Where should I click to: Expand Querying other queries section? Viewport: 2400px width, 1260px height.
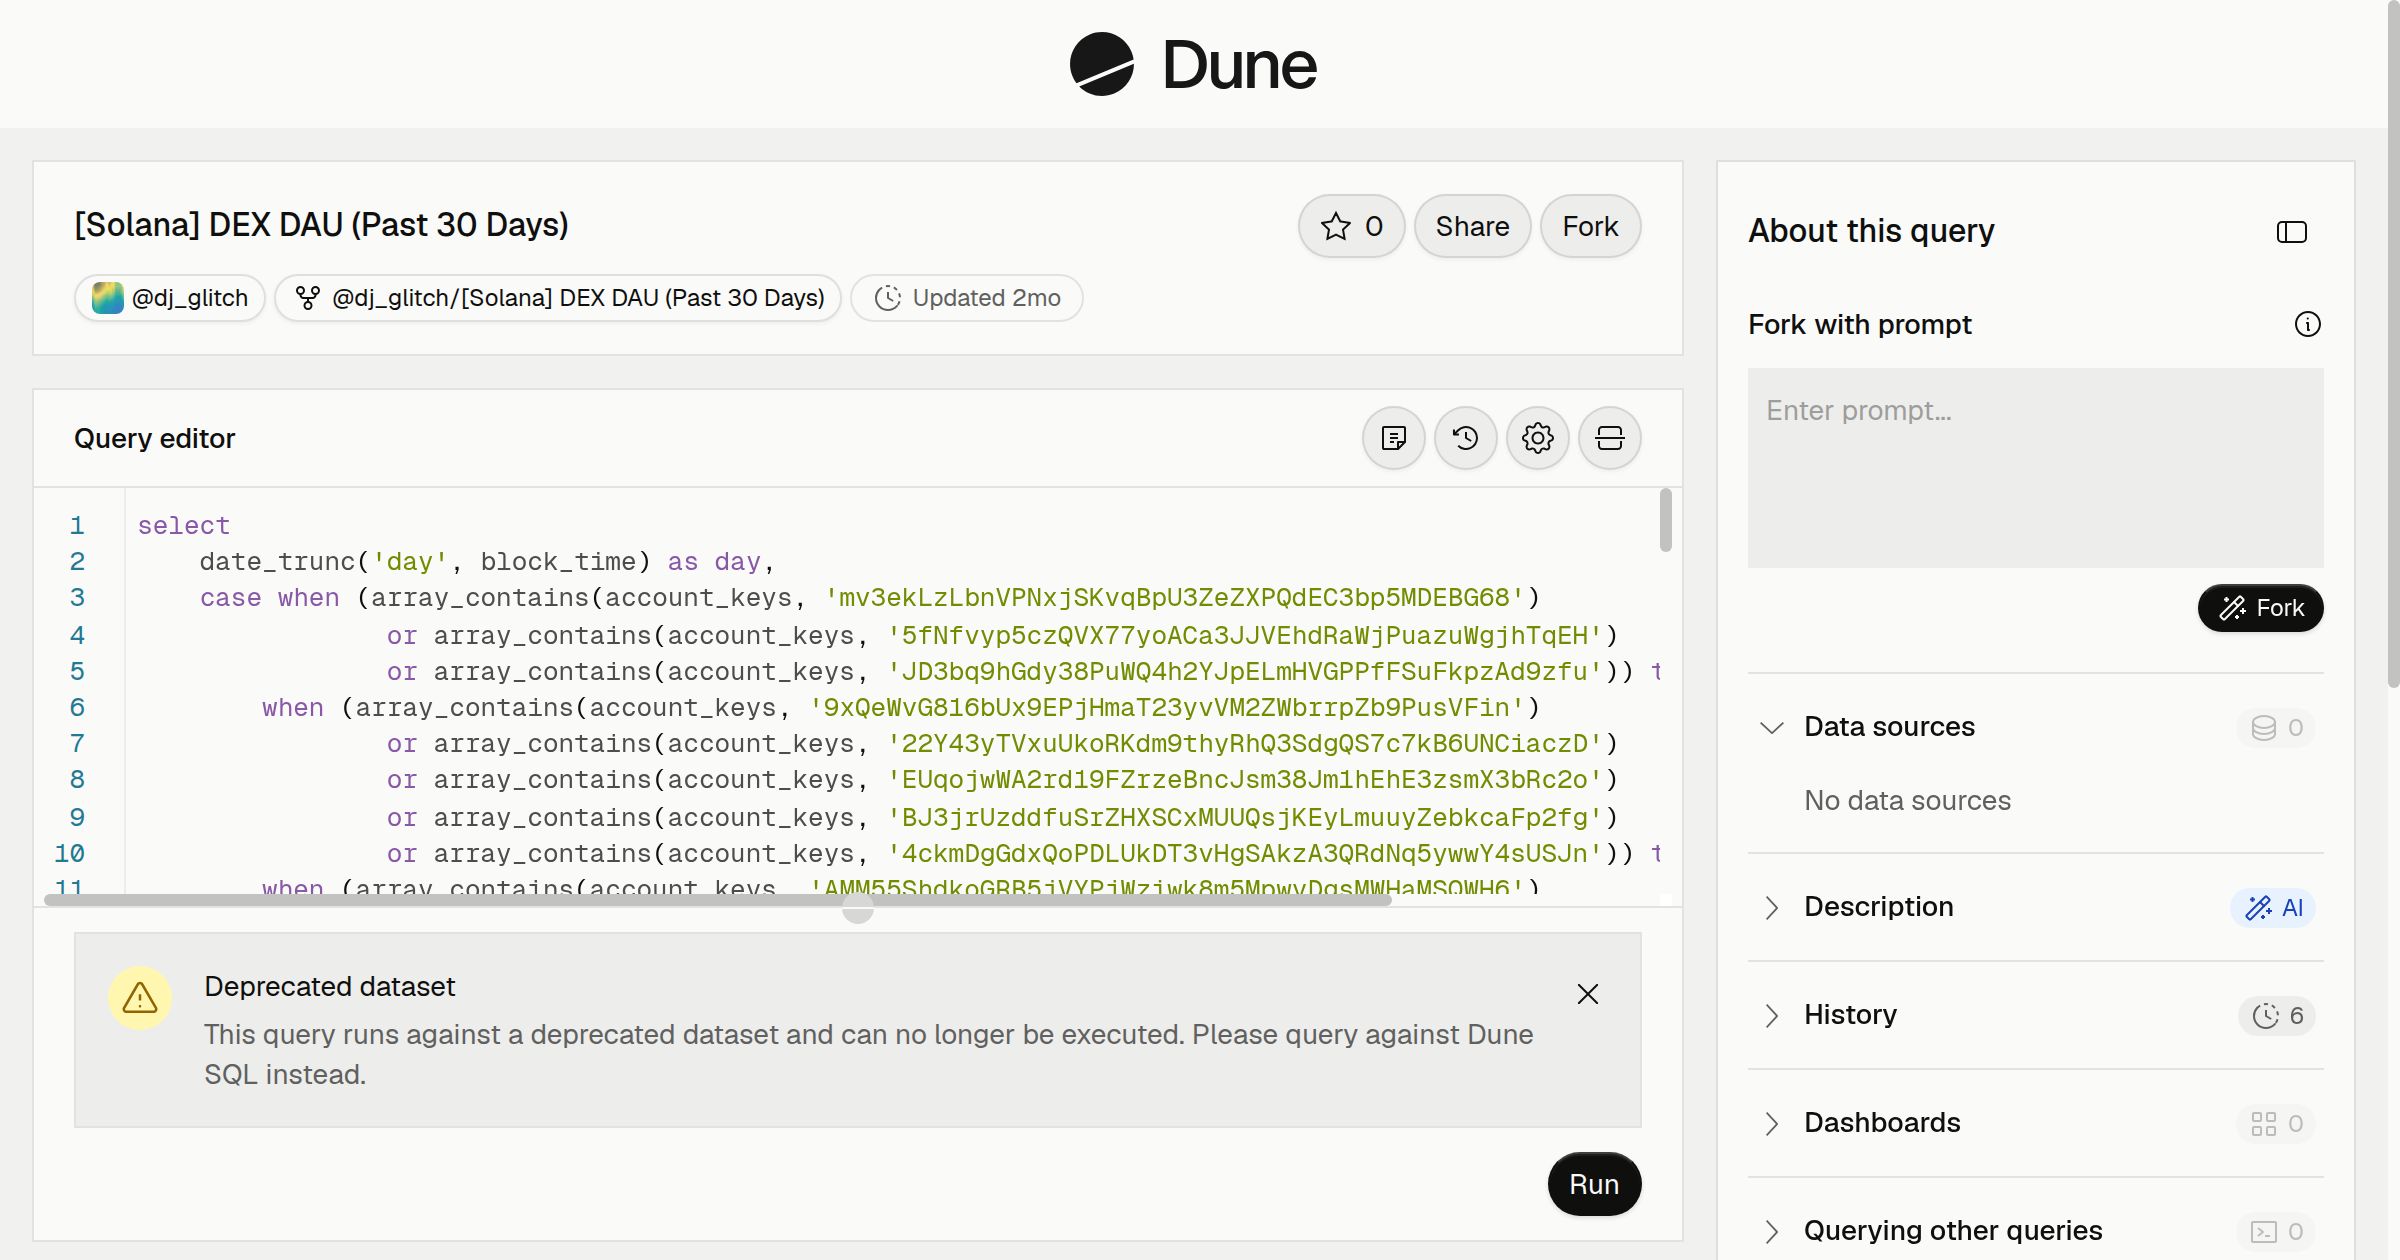click(x=1771, y=1231)
